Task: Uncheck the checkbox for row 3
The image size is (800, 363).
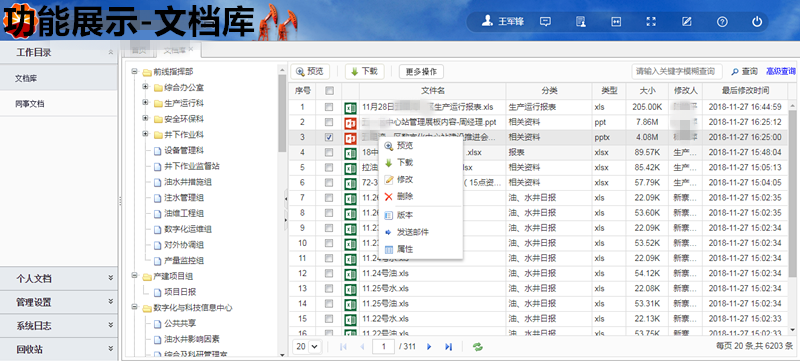Action: click(x=329, y=138)
